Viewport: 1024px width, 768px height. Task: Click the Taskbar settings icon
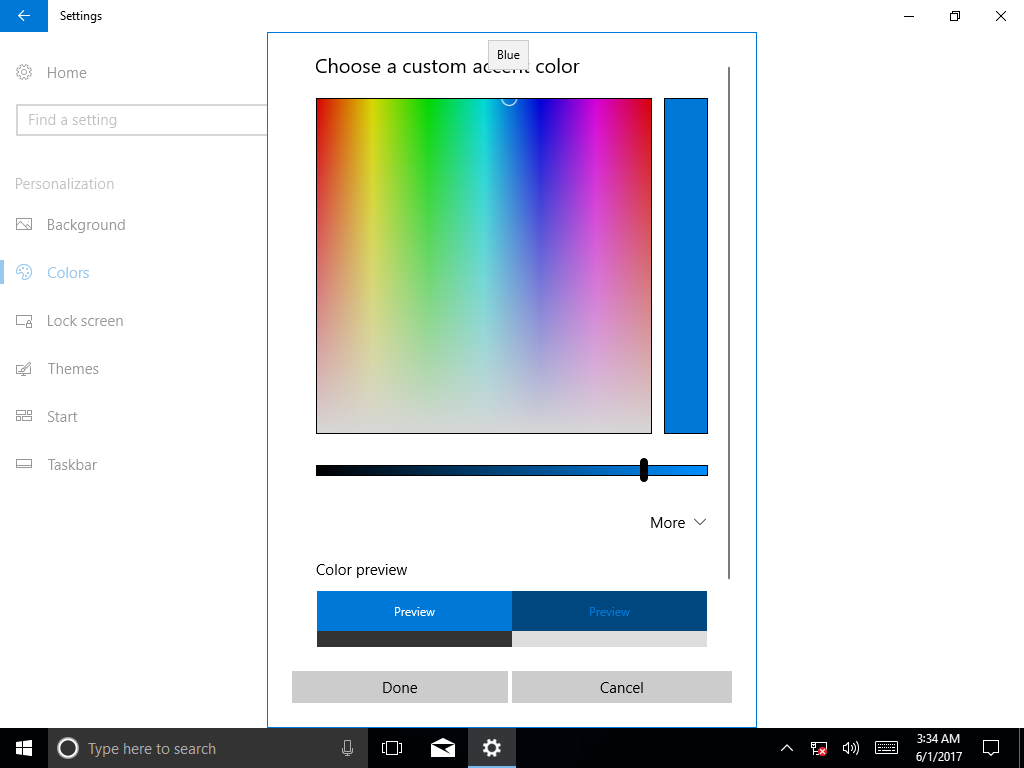tap(24, 464)
